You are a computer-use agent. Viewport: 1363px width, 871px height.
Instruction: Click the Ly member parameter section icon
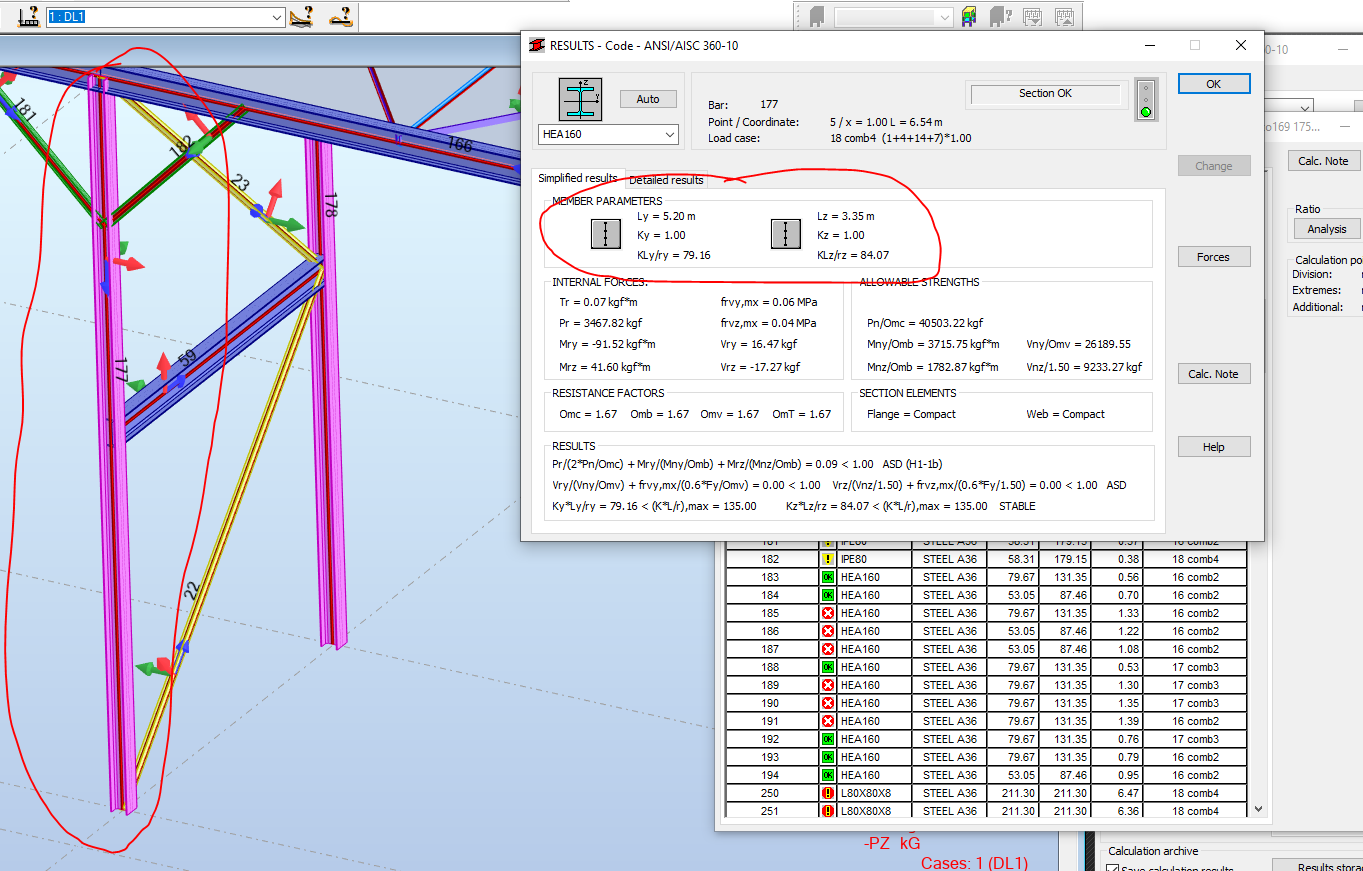click(606, 235)
